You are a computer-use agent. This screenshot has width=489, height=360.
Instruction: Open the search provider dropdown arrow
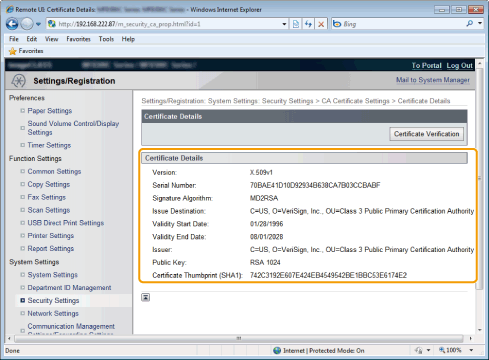480,24
